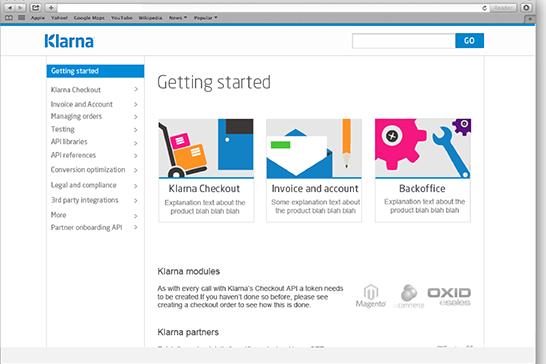Viewport: 546px width, 364px height.
Task: Open the Wikipedia bookmark
Action: [150, 18]
